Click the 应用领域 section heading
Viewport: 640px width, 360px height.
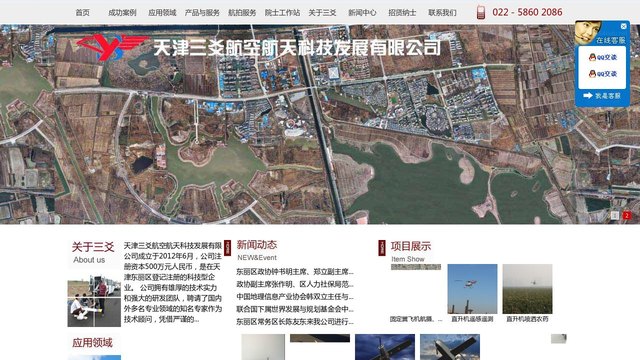[92, 343]
